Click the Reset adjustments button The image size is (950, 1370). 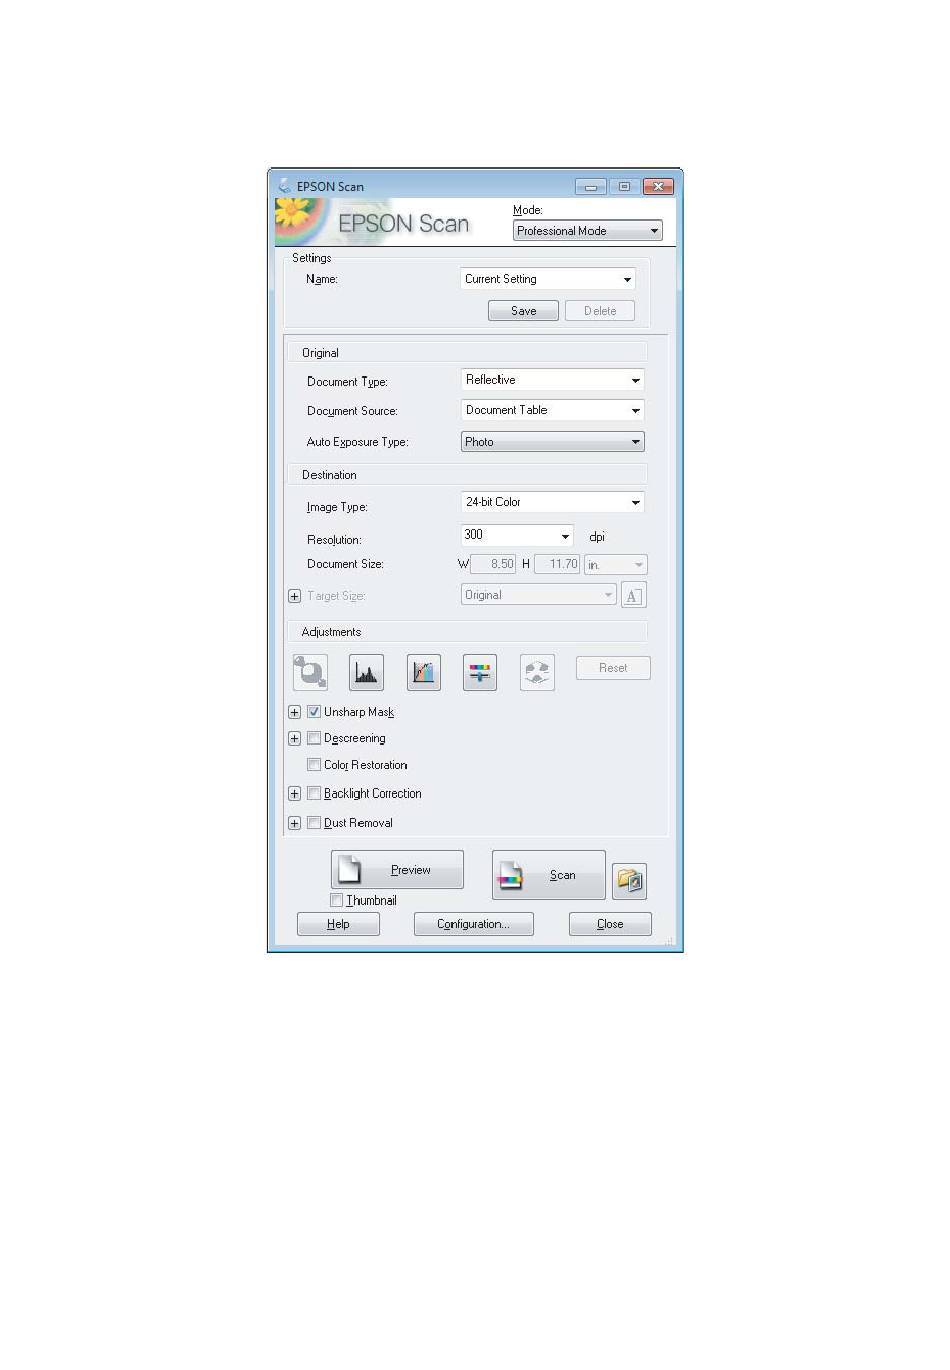coord(613,668)
